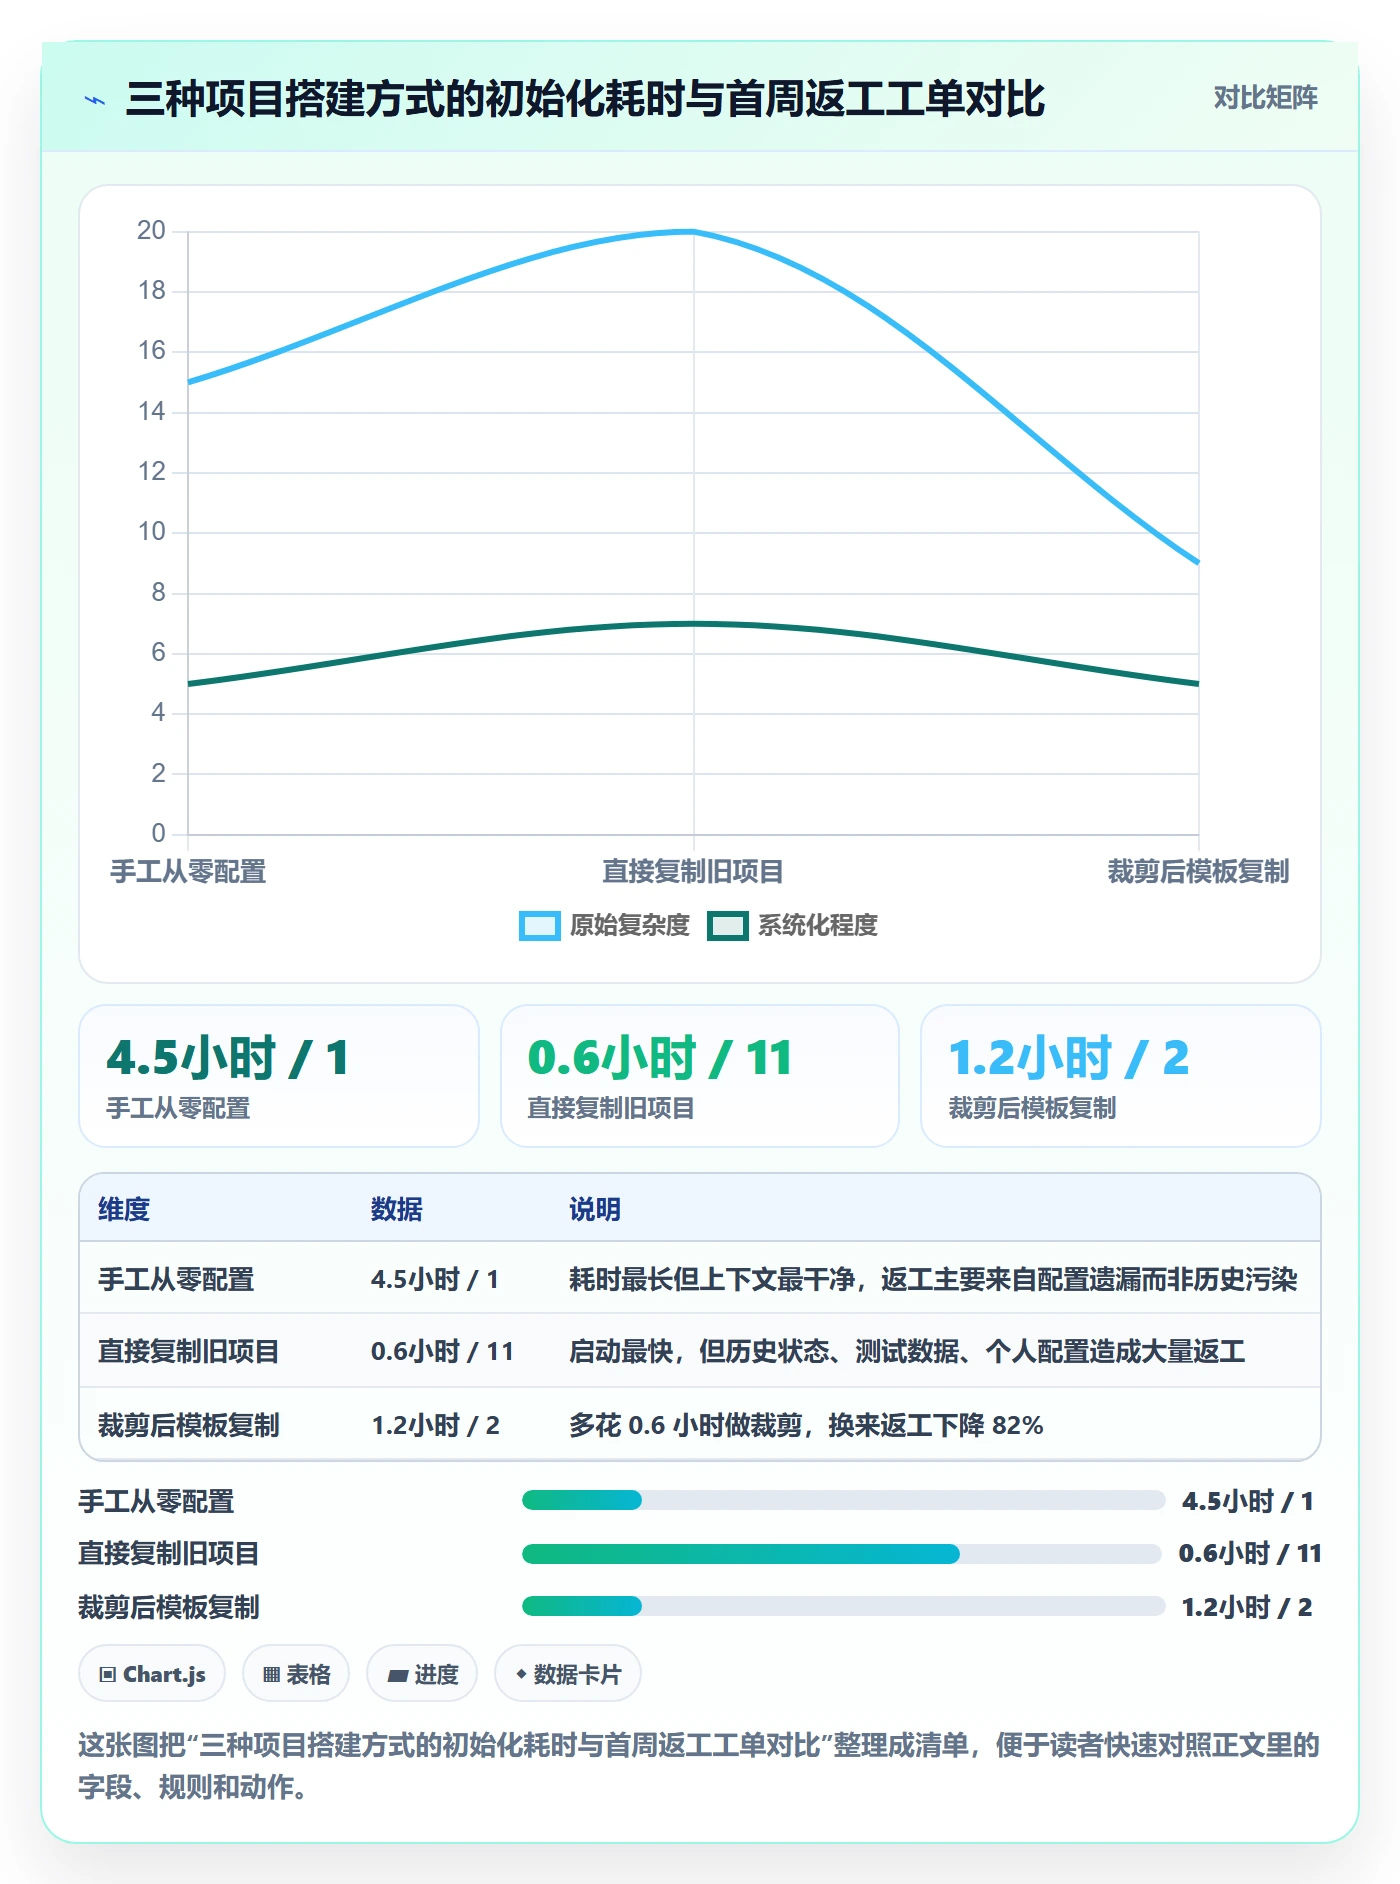1400x1884 pixels.
Task: Open the 0.6小时 / 11 stat card
Action: click(700, 1076)
